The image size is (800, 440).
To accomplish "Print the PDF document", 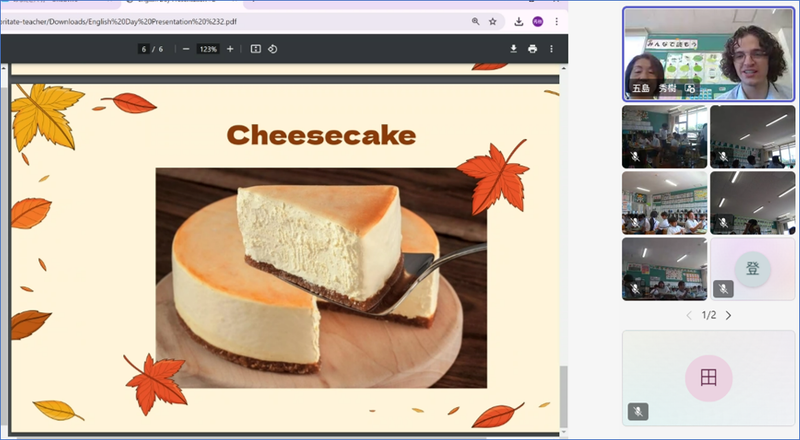I will tap(532, 49).
